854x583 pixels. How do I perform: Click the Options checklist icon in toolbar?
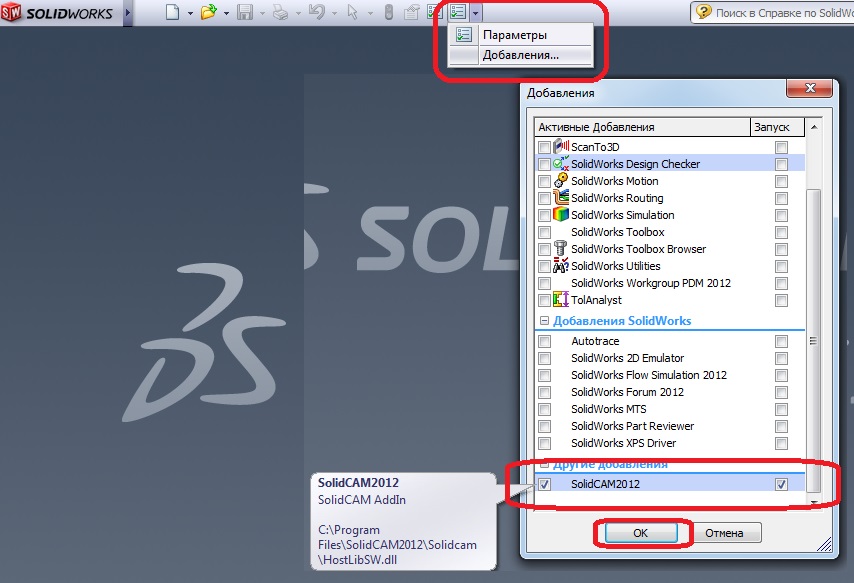coord(459,12)
